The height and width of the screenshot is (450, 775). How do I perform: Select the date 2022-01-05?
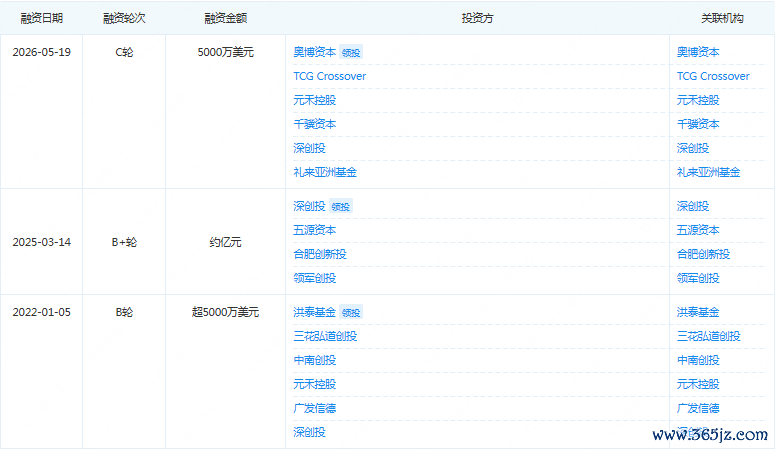(x=42, y=312)
